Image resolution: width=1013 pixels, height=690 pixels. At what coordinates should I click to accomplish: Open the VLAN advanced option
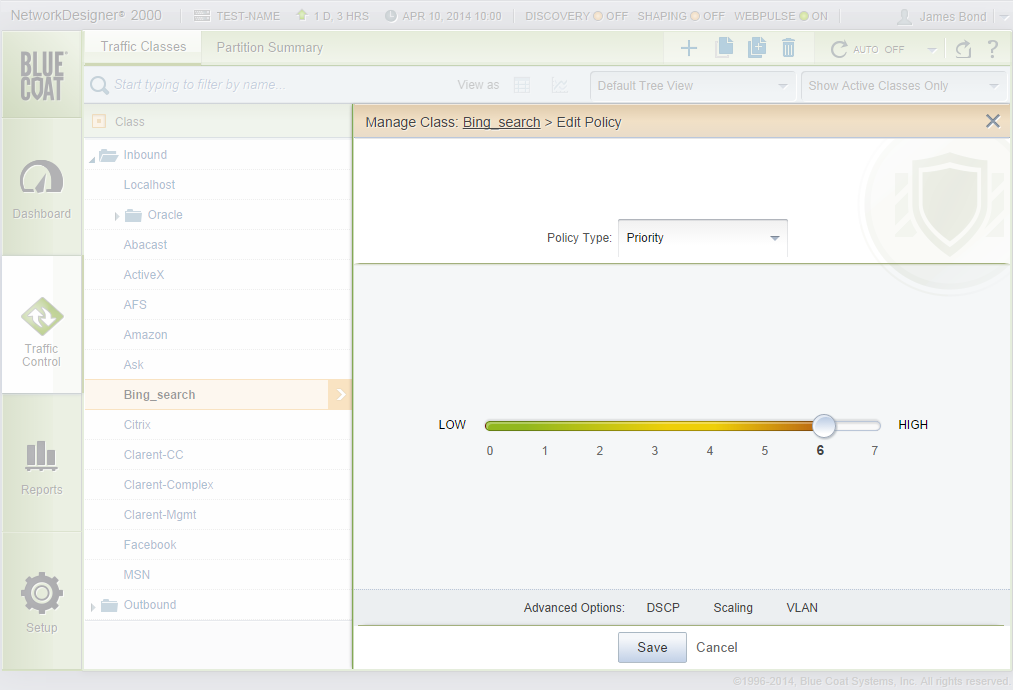click(x=802, y=608)
